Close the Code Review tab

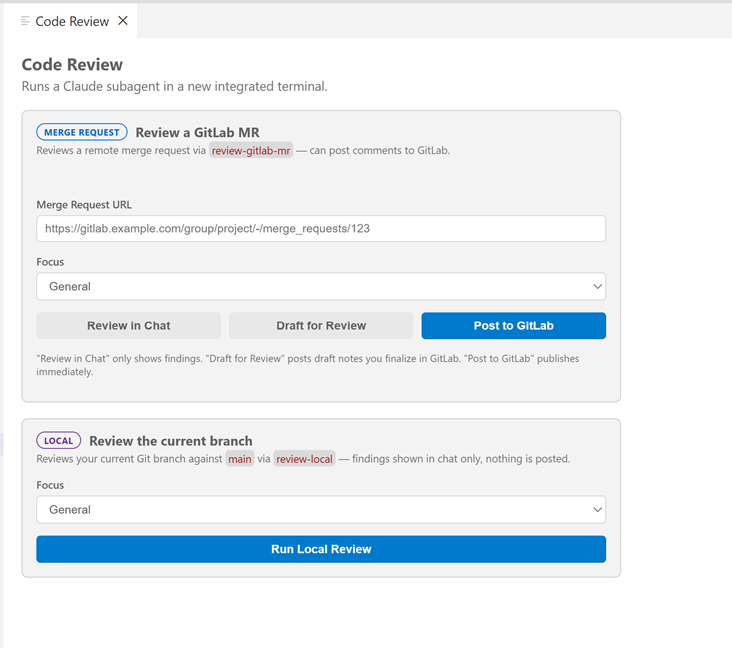point(123,21)
